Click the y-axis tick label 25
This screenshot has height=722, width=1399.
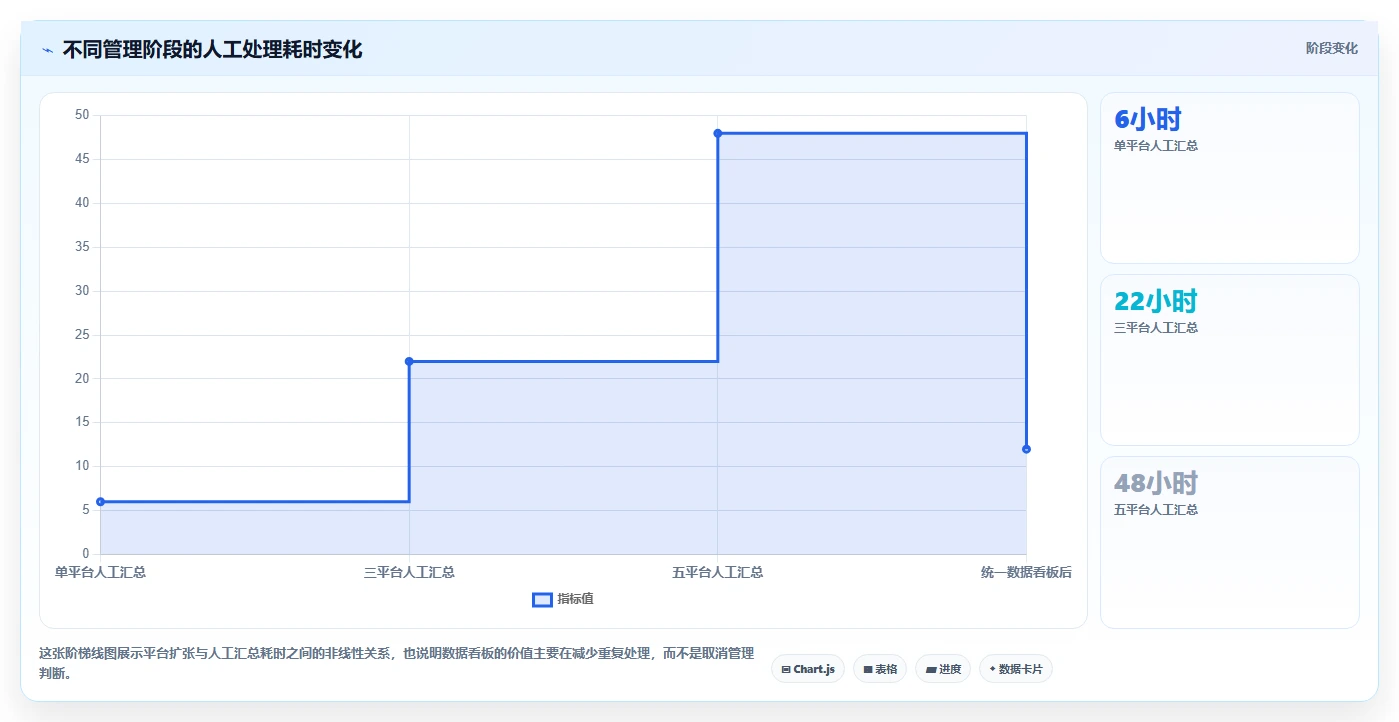coord(82,334)
